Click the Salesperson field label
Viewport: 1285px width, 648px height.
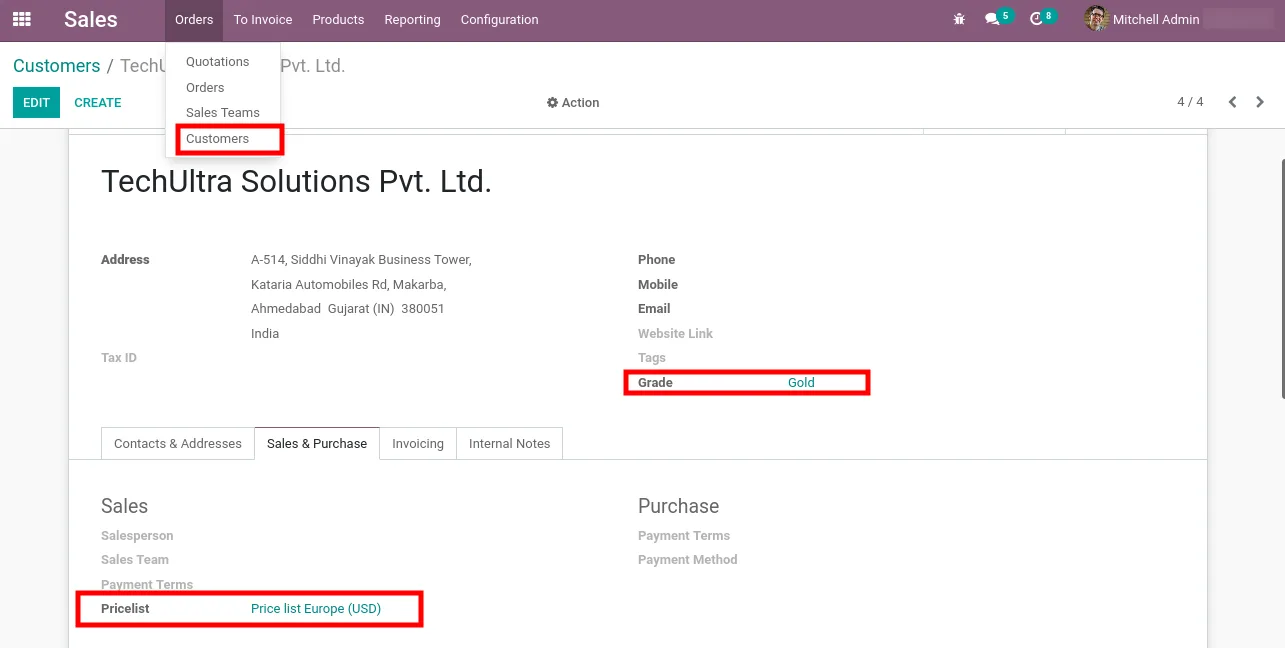(x=137, y=536)
